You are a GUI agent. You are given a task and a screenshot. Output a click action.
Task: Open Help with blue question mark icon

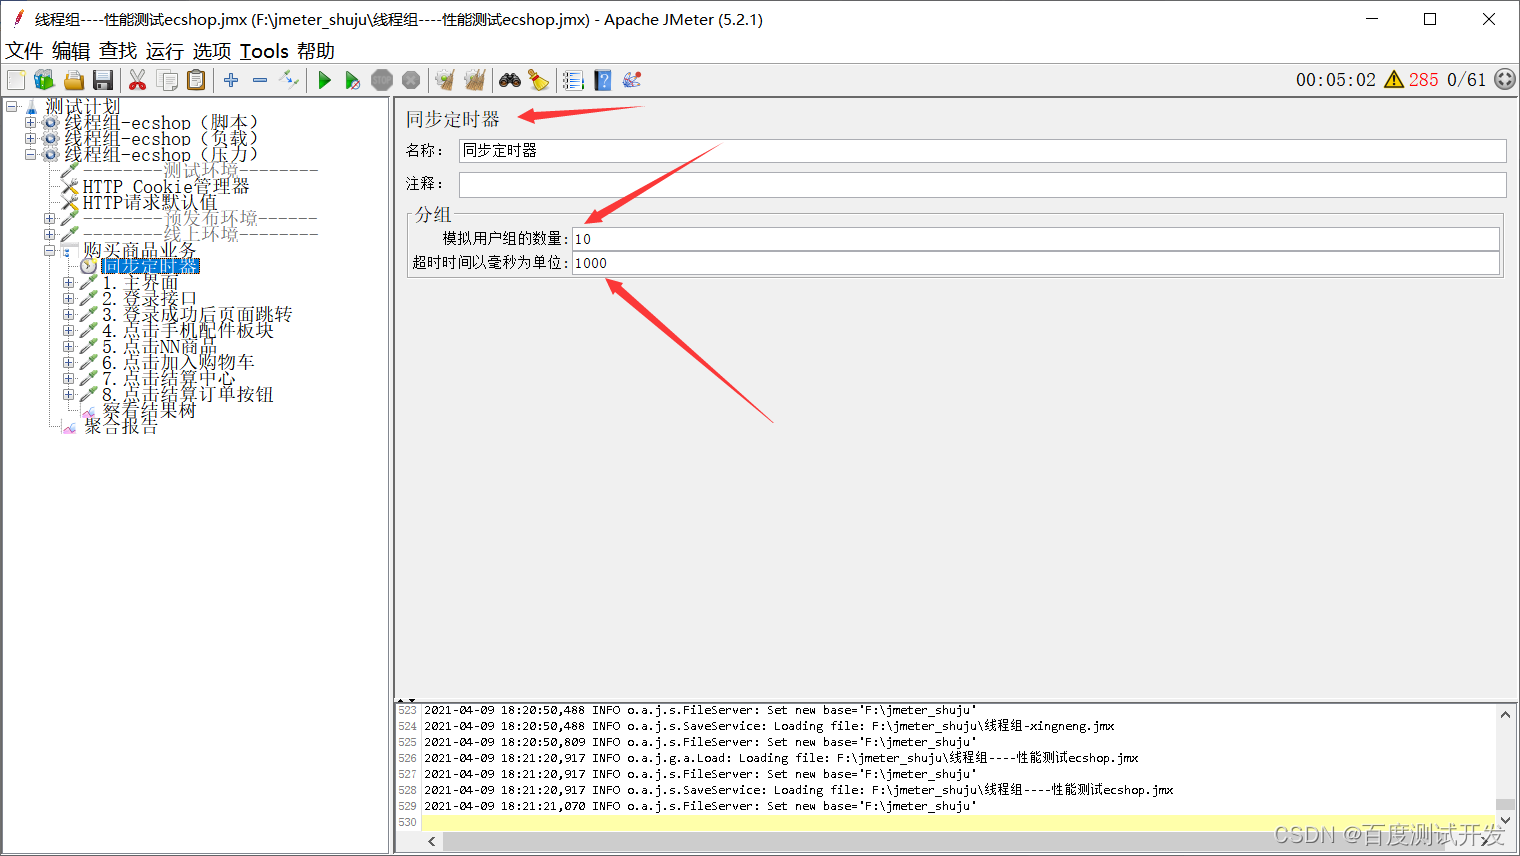[x=602, y=80]
